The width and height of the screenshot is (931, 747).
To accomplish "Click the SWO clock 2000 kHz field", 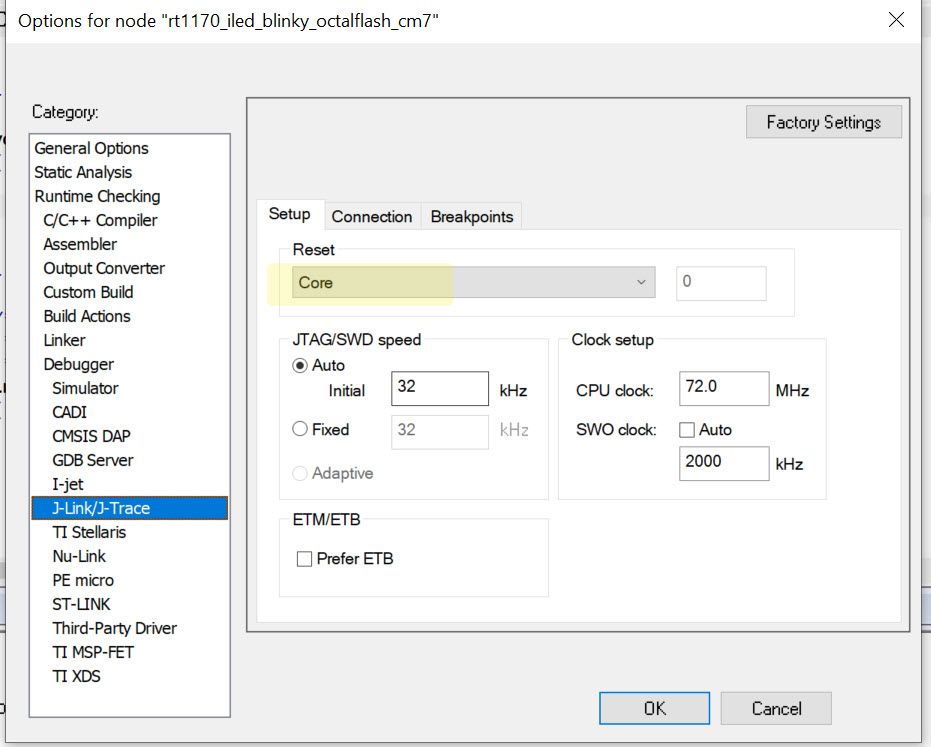I will click(x=724, y=463).
